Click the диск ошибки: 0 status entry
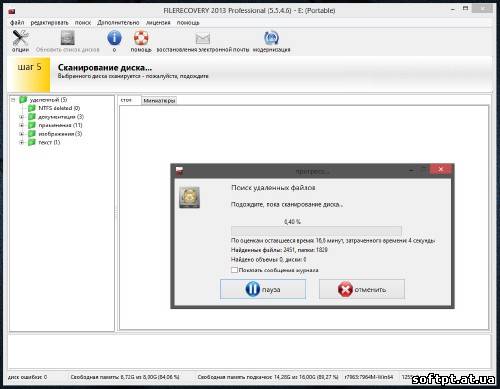 coord(27,377)
